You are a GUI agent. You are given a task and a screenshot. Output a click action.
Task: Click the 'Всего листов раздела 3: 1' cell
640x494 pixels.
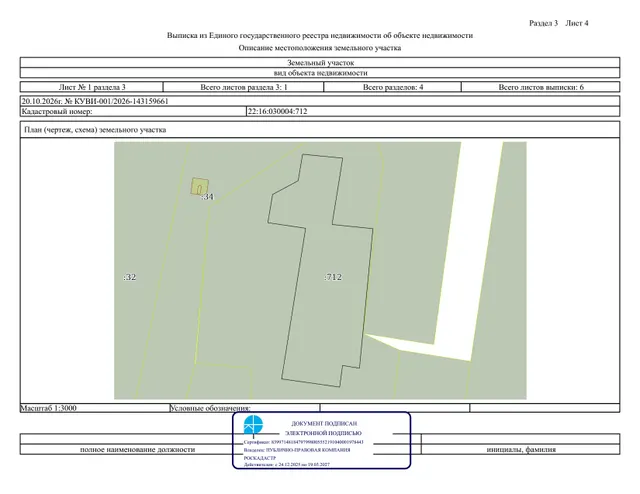244,87
